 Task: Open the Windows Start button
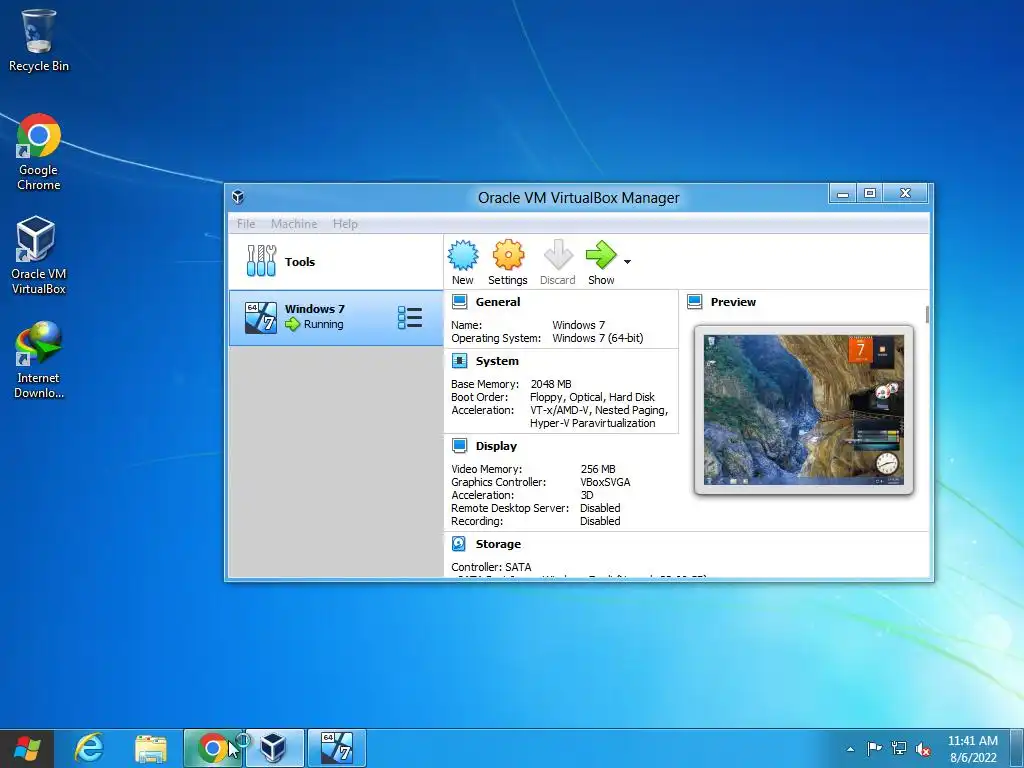[27, 748]
